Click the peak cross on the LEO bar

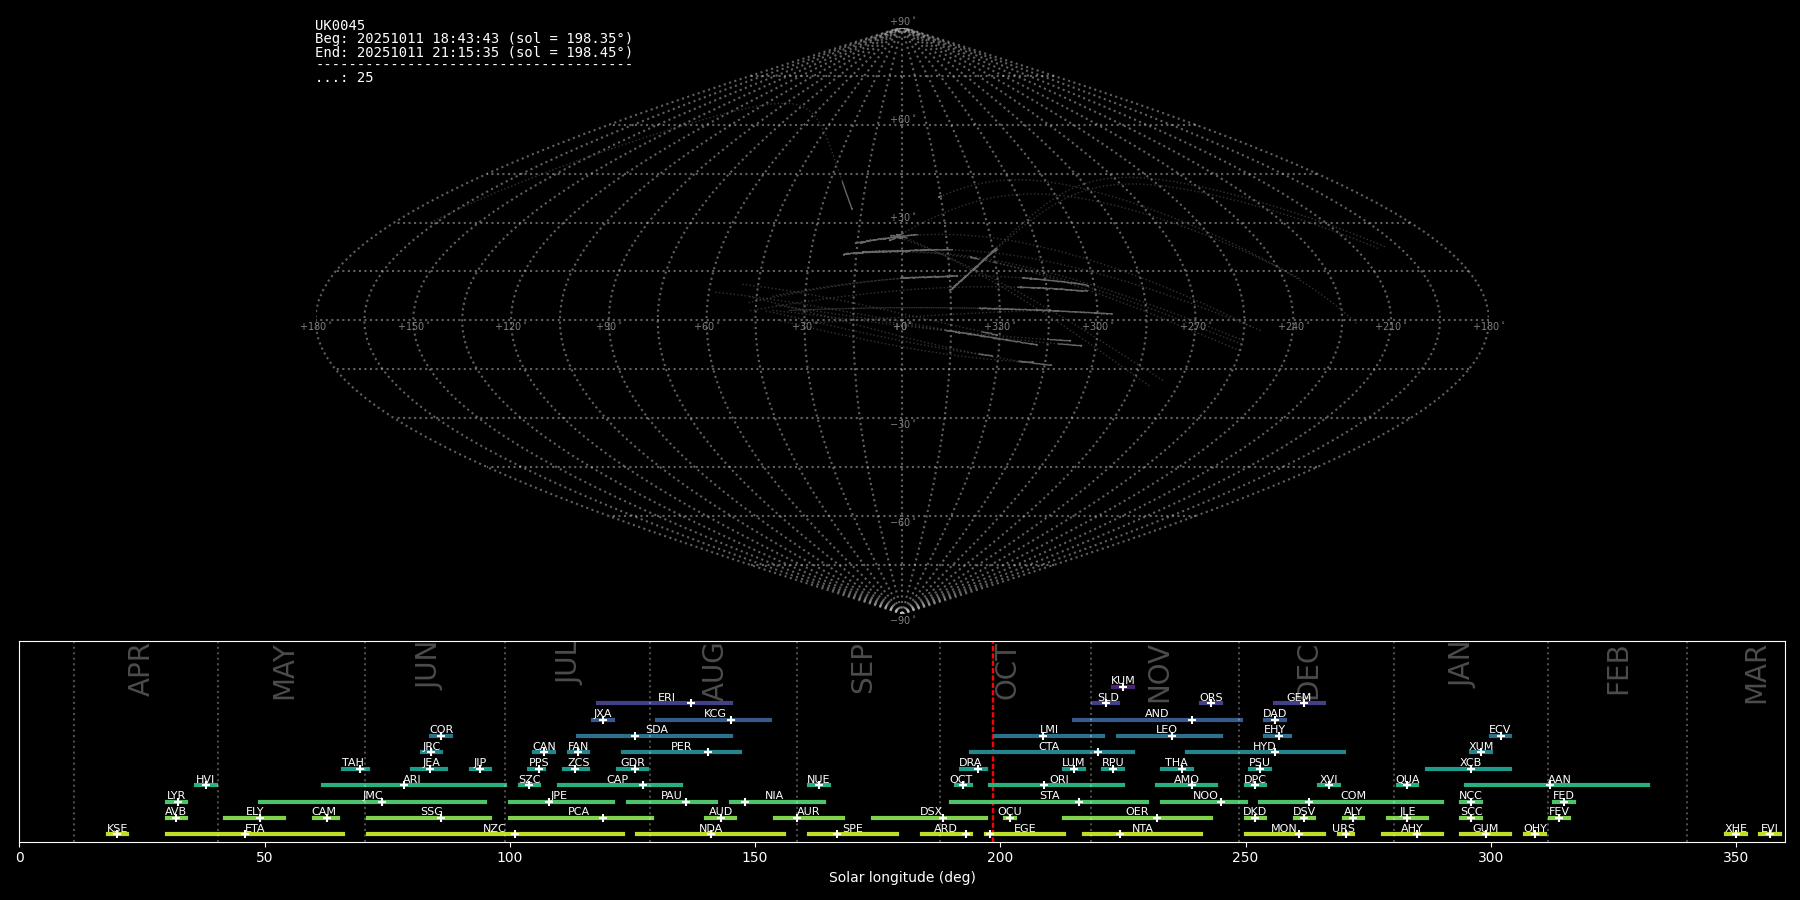pyautogui.click(x=1172, y=736)
